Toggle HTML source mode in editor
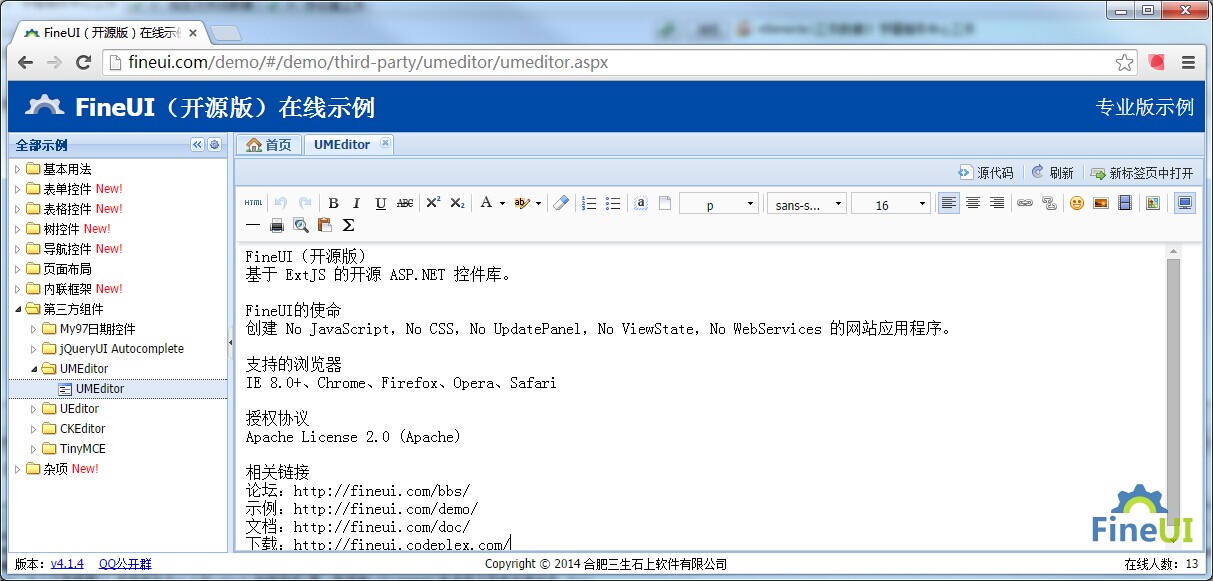Screen dimensions: 1213x581 254,203
